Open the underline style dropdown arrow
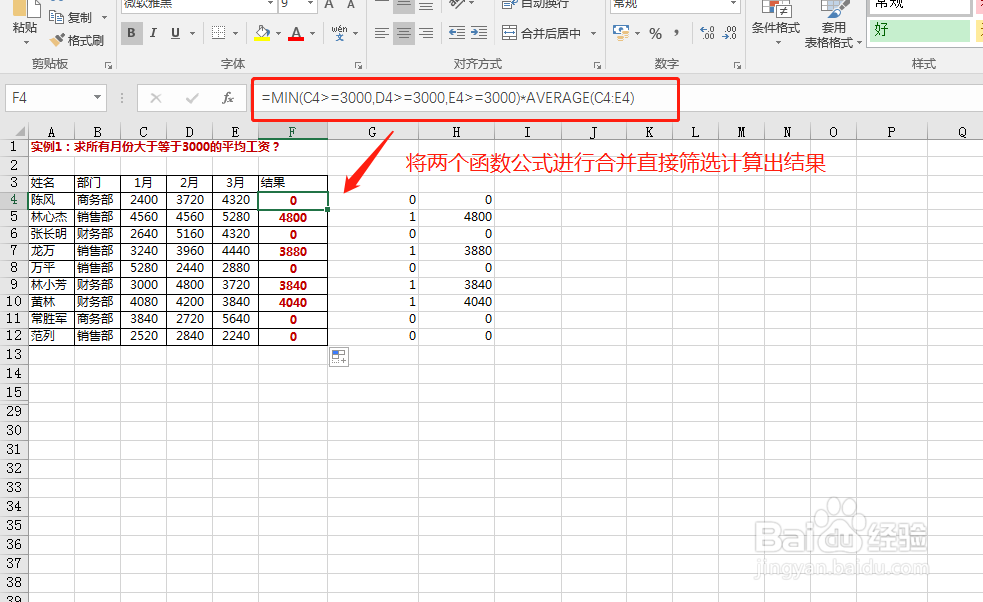Image resolution: width=983 pixels, height=602 pixels. coord(192,33)
